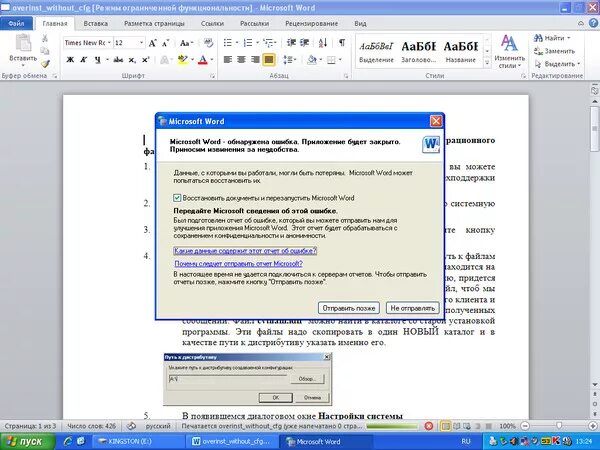Toggle subscript x₂ button

tap(132, 60)
